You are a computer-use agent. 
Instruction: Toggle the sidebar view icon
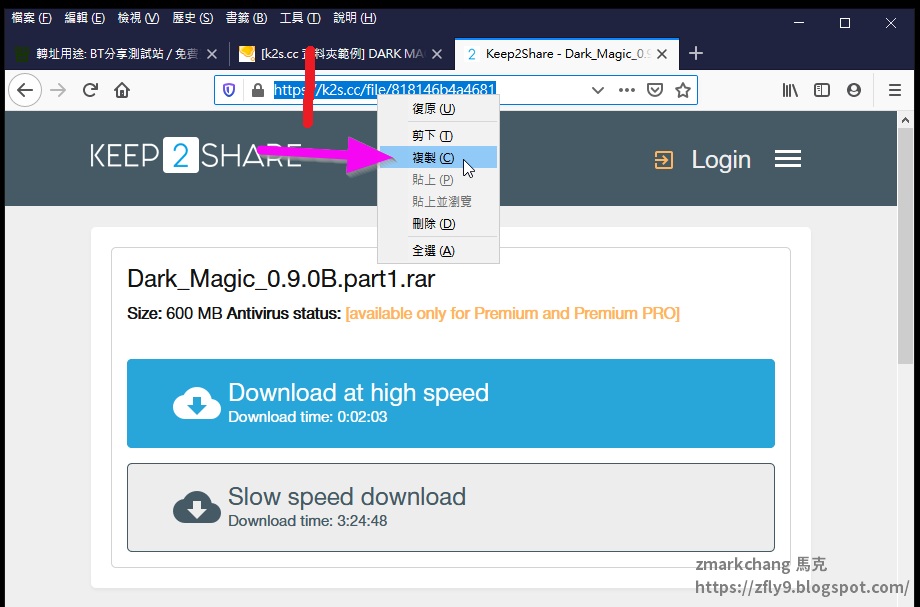(x=822, y=90)
